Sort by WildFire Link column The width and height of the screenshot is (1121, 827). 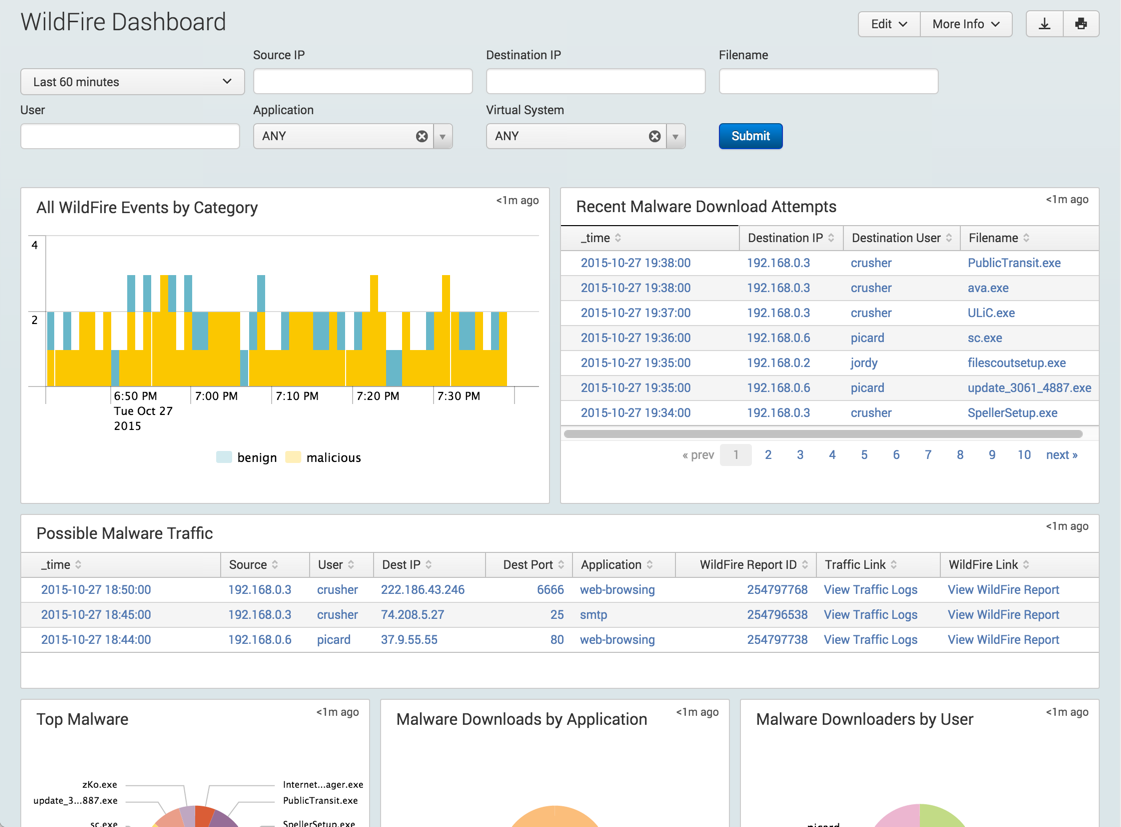(x=989, y=565)
